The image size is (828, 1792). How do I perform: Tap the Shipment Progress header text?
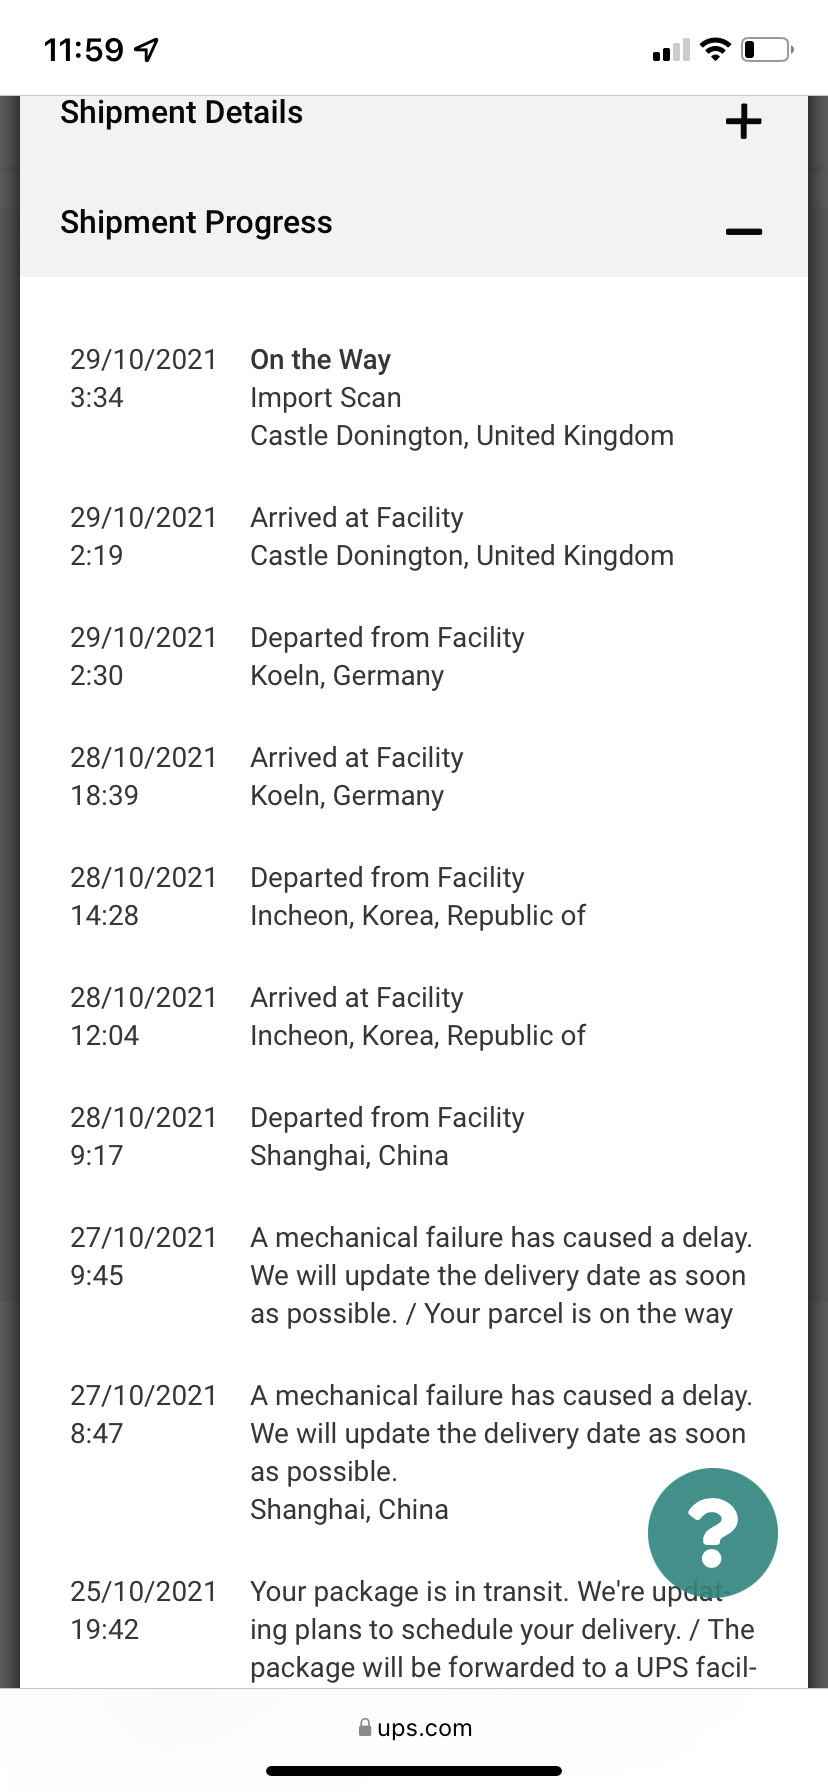pyautogui.click(x=196, y=222)
